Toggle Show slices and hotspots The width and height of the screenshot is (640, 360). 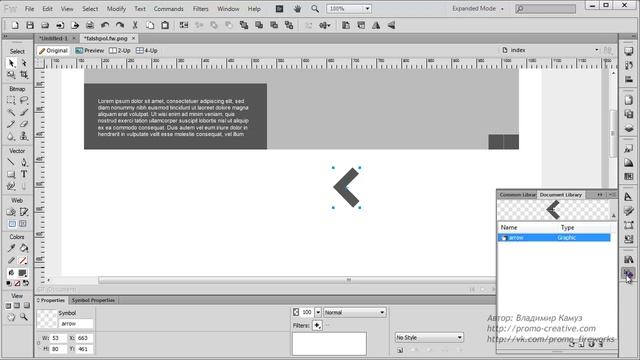click(23, 224)
